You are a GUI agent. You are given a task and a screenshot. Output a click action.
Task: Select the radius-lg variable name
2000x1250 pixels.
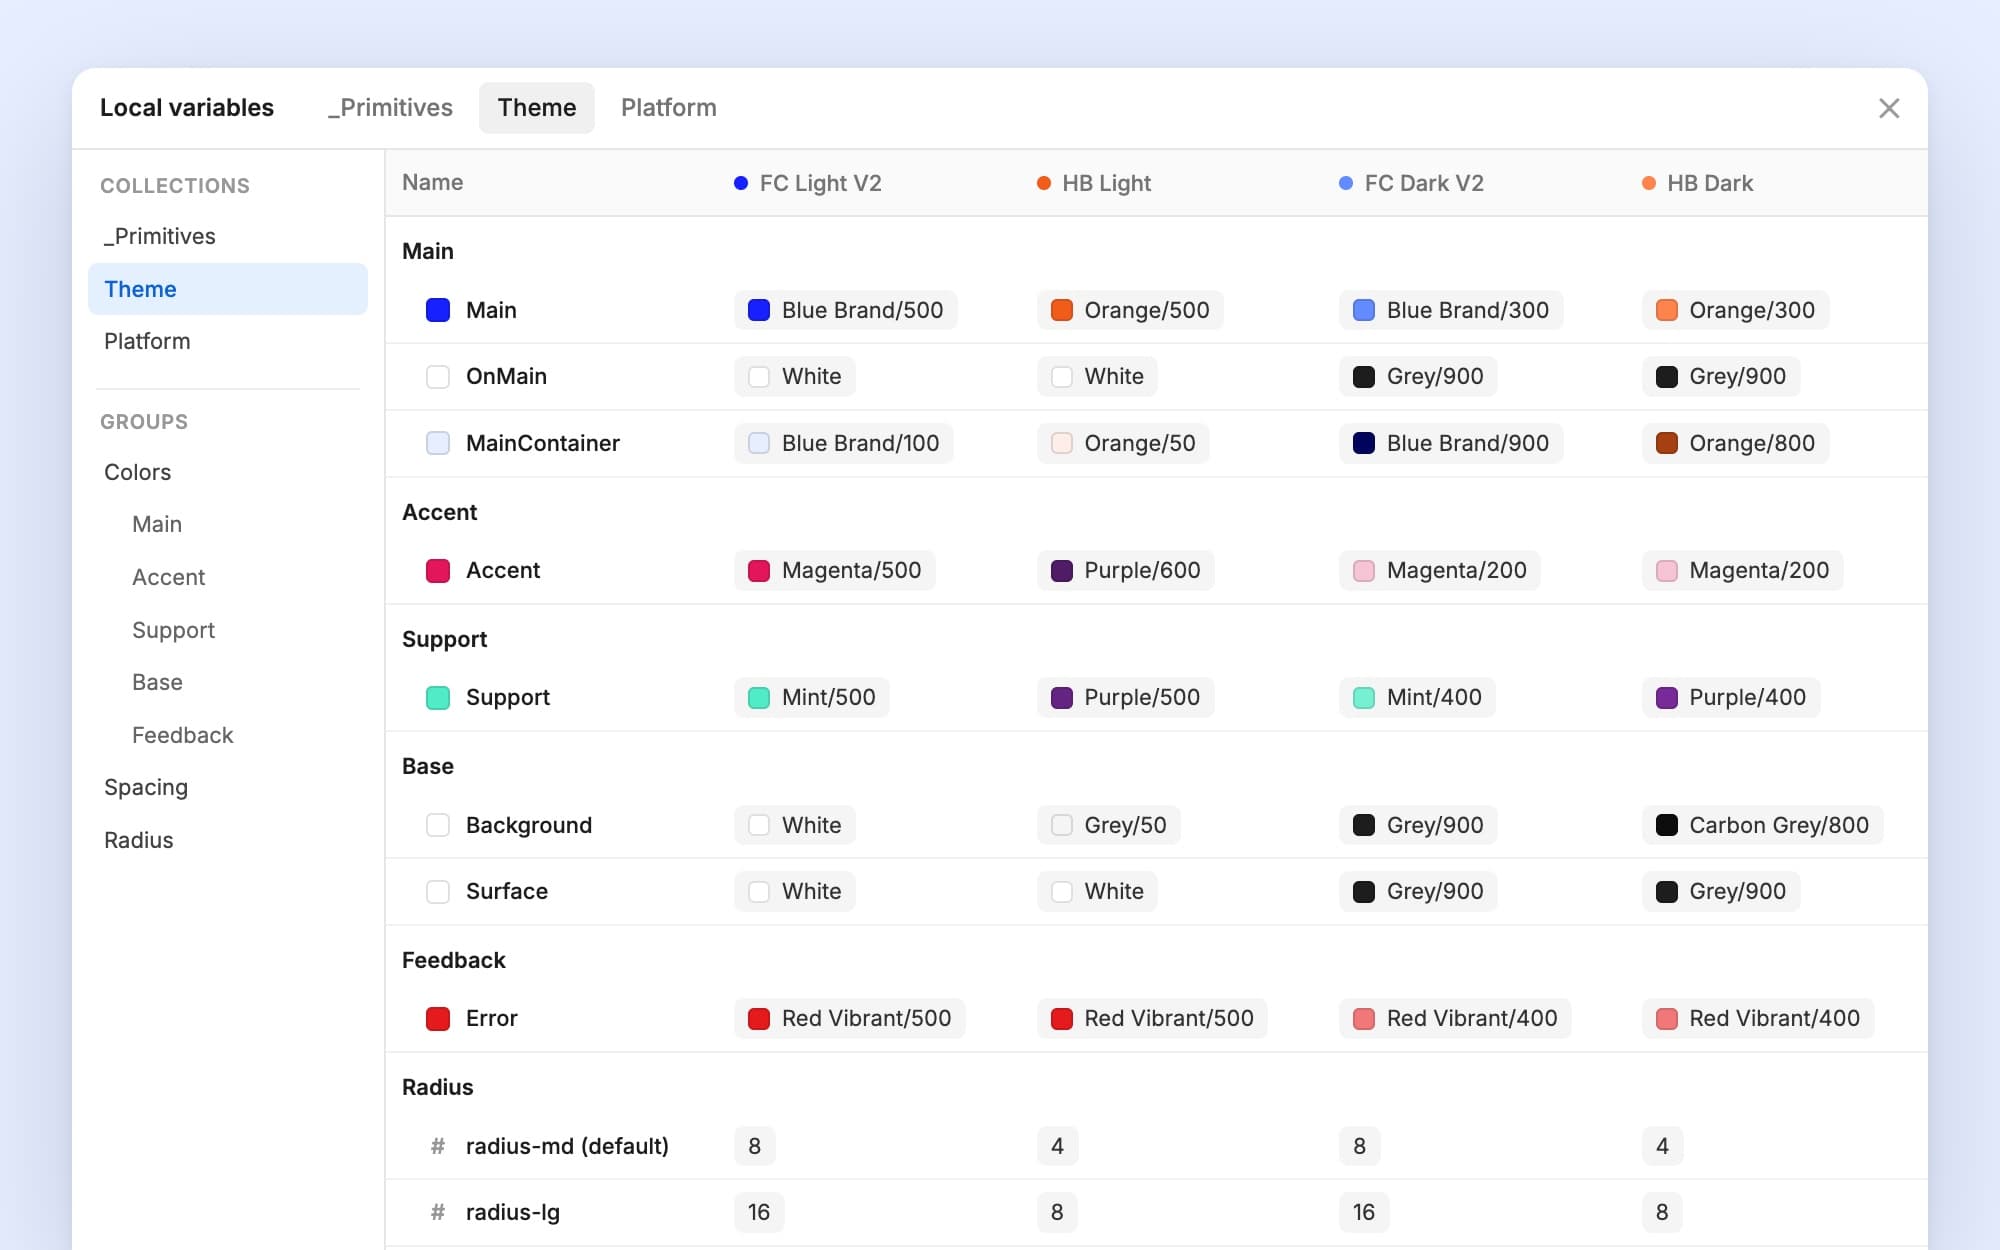click(x=513, y=1212)
